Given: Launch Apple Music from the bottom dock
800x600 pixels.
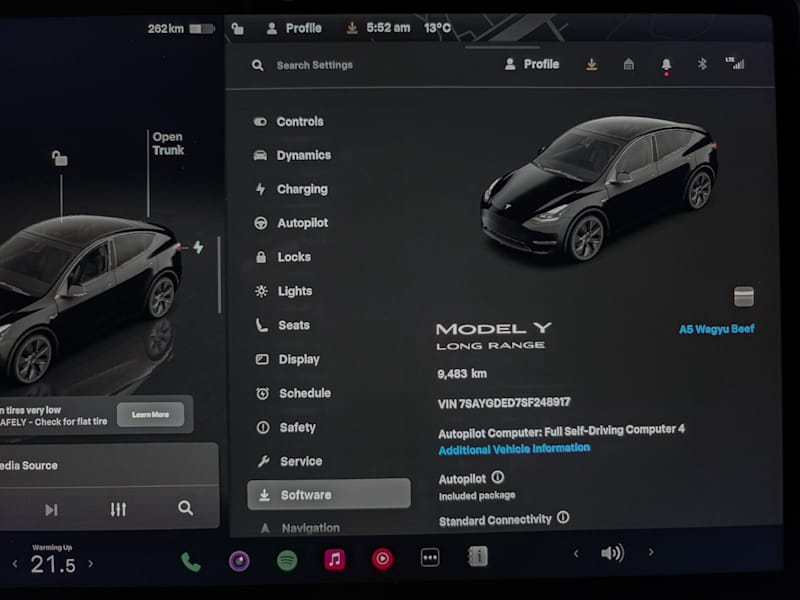Looking at the screenshot, I should [335, 560].
